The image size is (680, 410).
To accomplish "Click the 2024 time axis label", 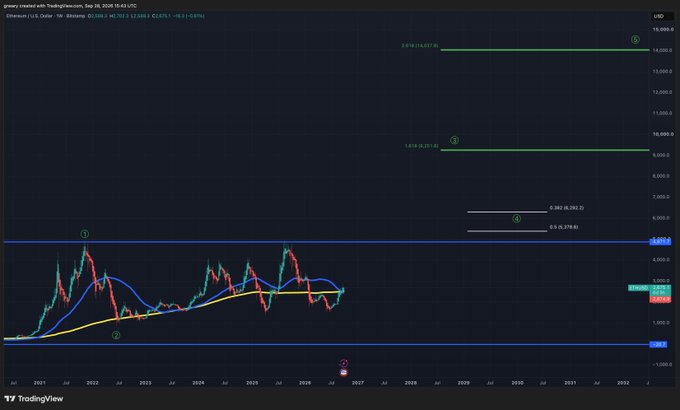I will (198, 383).
